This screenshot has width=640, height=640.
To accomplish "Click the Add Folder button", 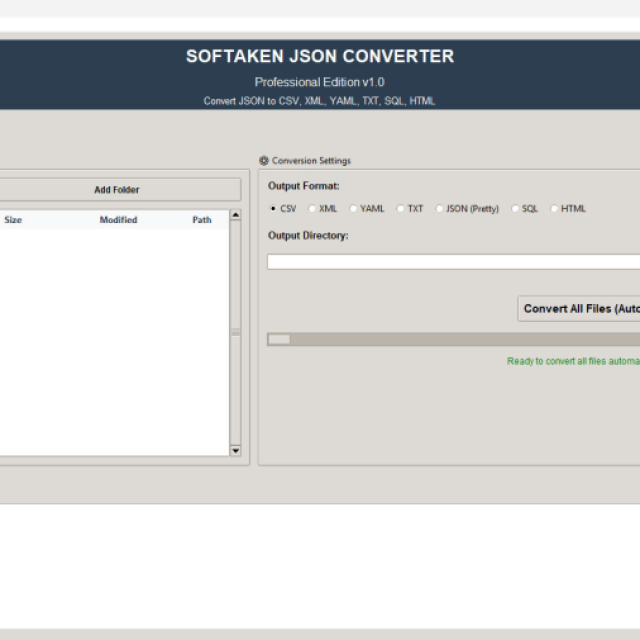I will tap(117, 190).
